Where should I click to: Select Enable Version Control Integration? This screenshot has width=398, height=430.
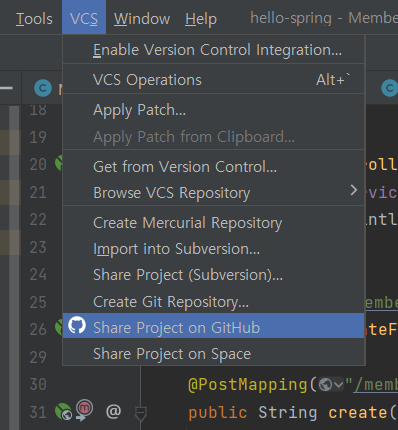(x=213, y=50)
